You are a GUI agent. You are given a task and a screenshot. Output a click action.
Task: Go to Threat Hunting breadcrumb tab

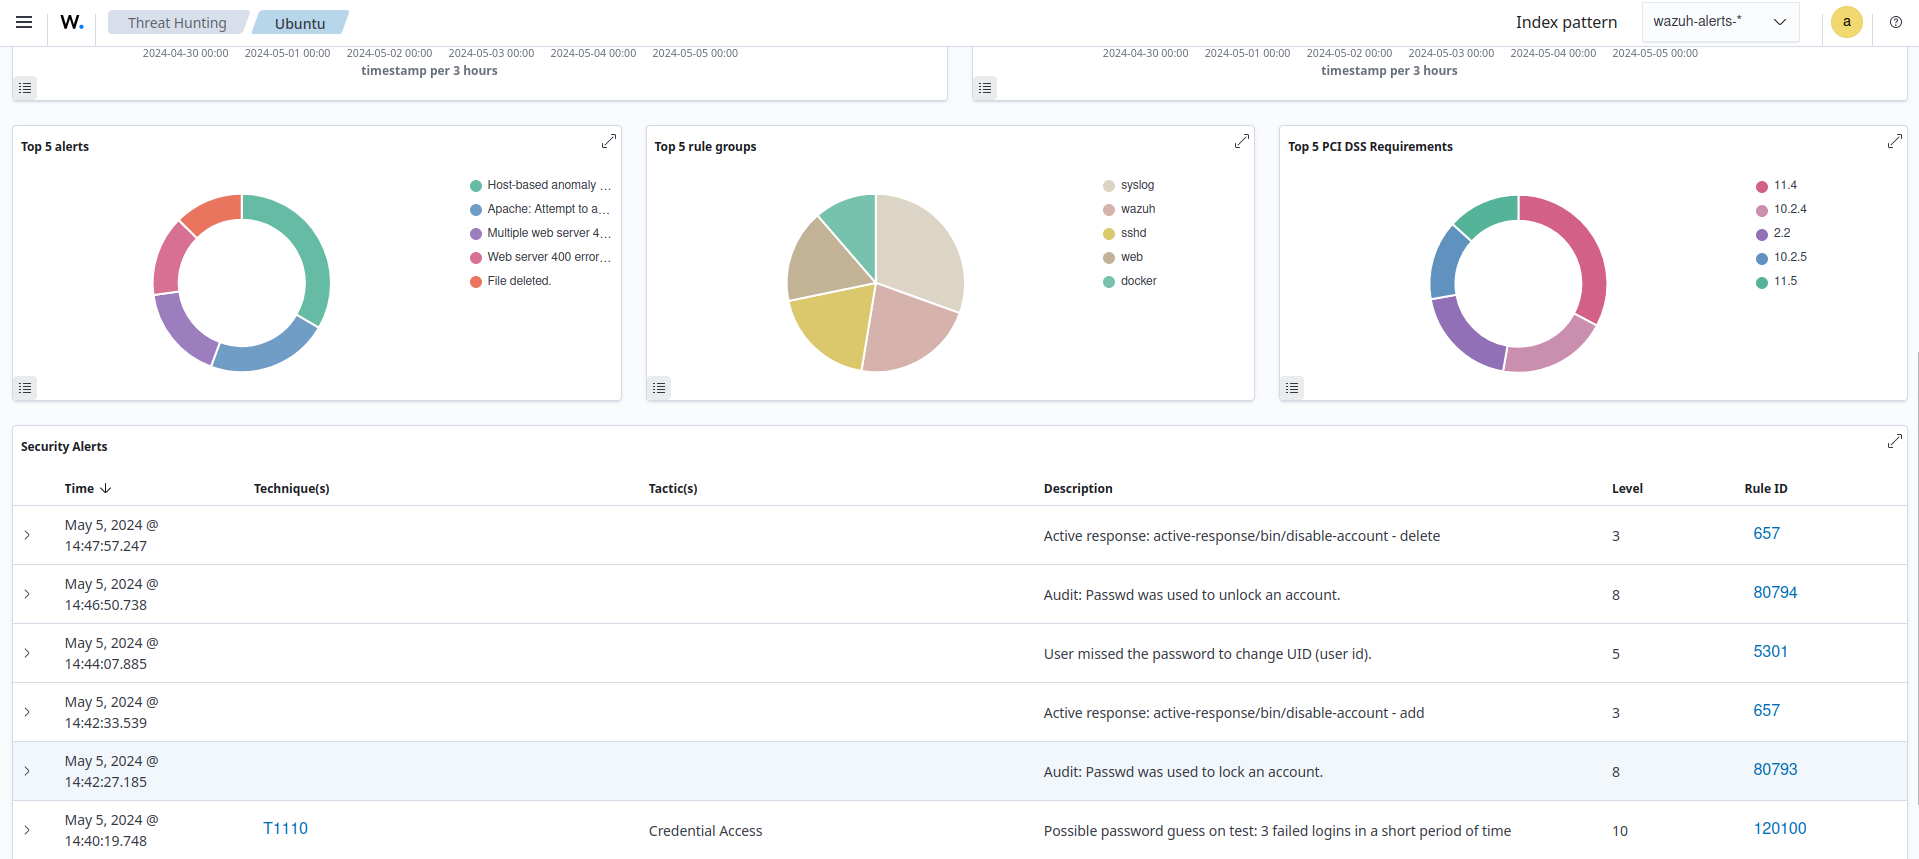pos(177,23)
